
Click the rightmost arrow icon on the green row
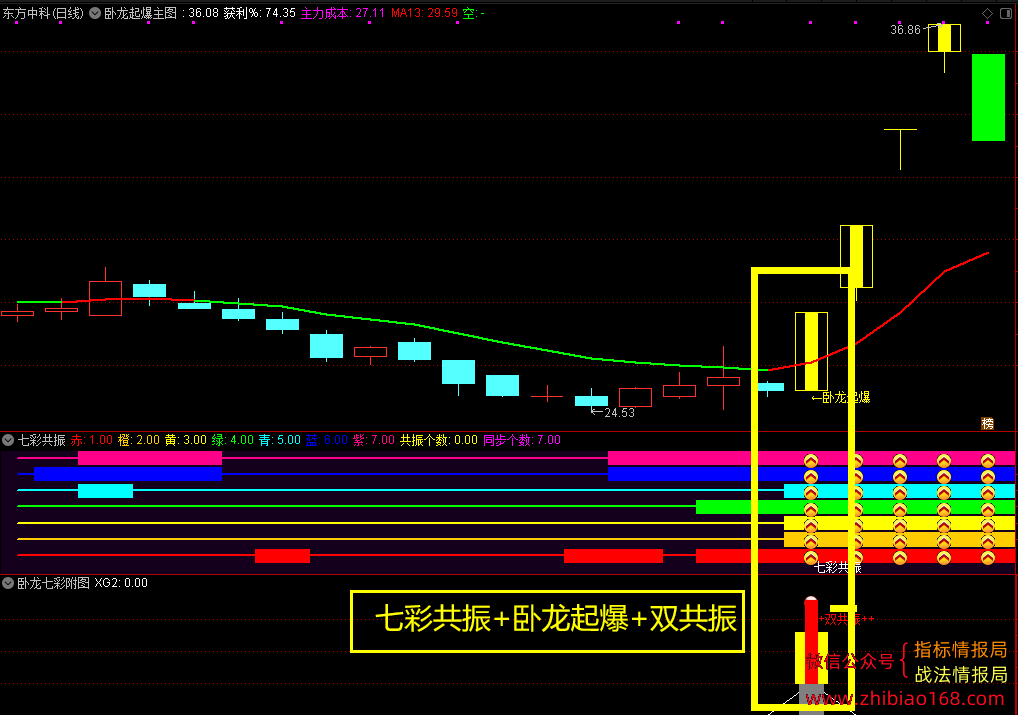point(987,508)
